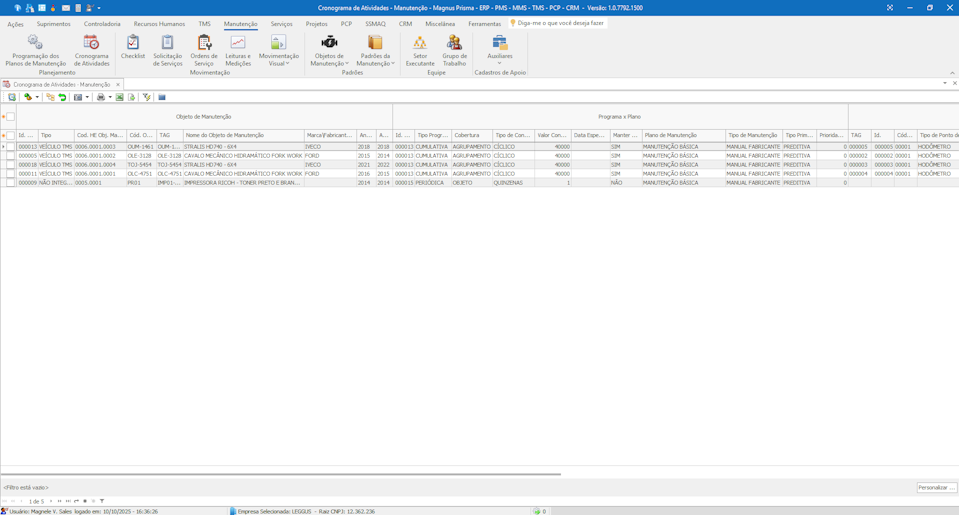Switch to the Suprimentos ribbon tab
959x515 pixels.
click(x=54, y=24)
